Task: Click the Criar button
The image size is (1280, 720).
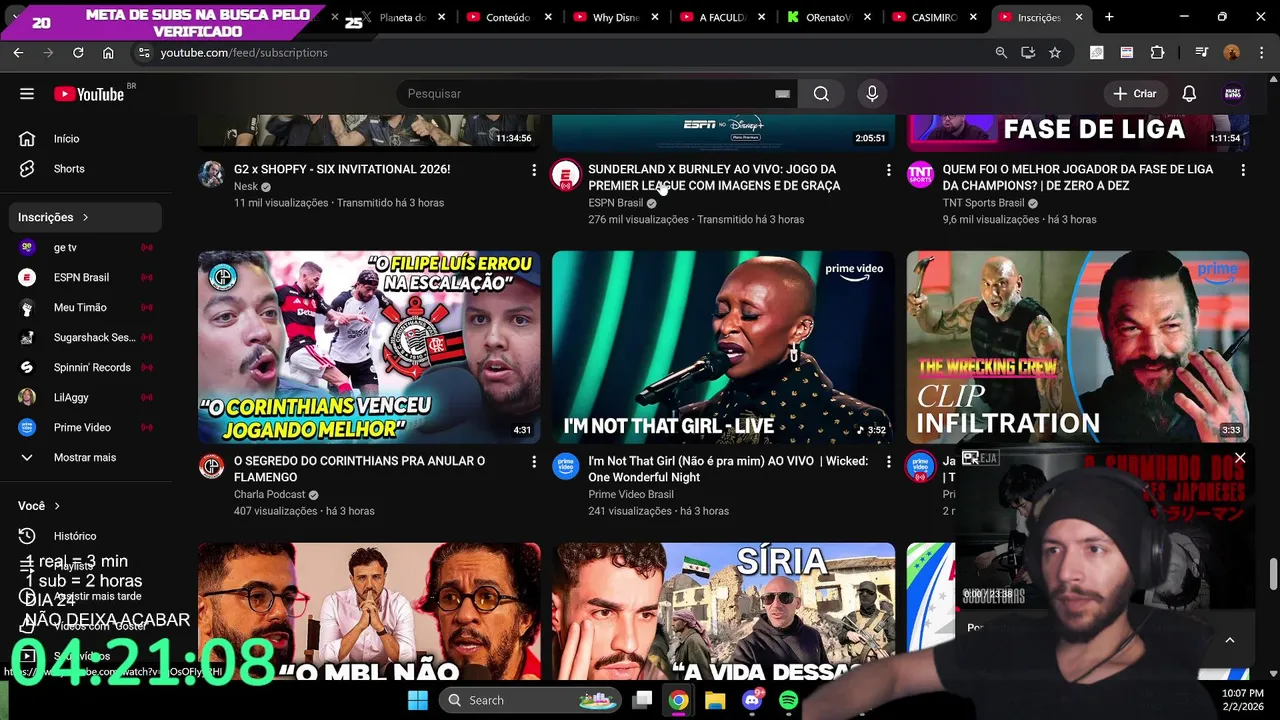Action: point(1134,94)
